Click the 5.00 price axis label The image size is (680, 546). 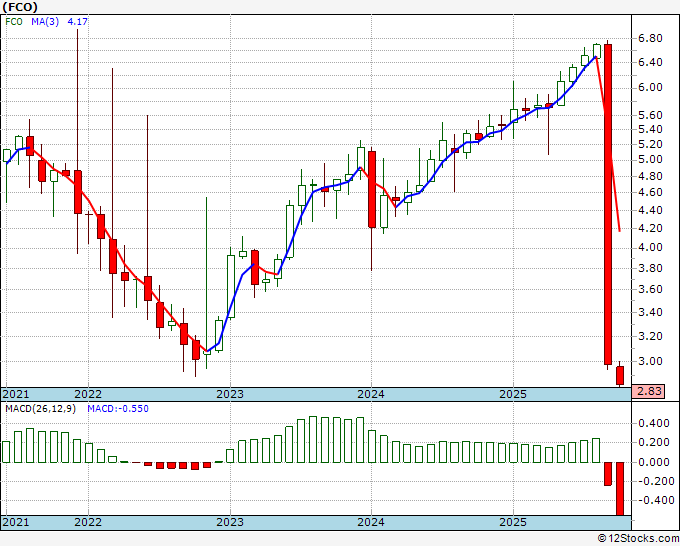tap(650, 160)
